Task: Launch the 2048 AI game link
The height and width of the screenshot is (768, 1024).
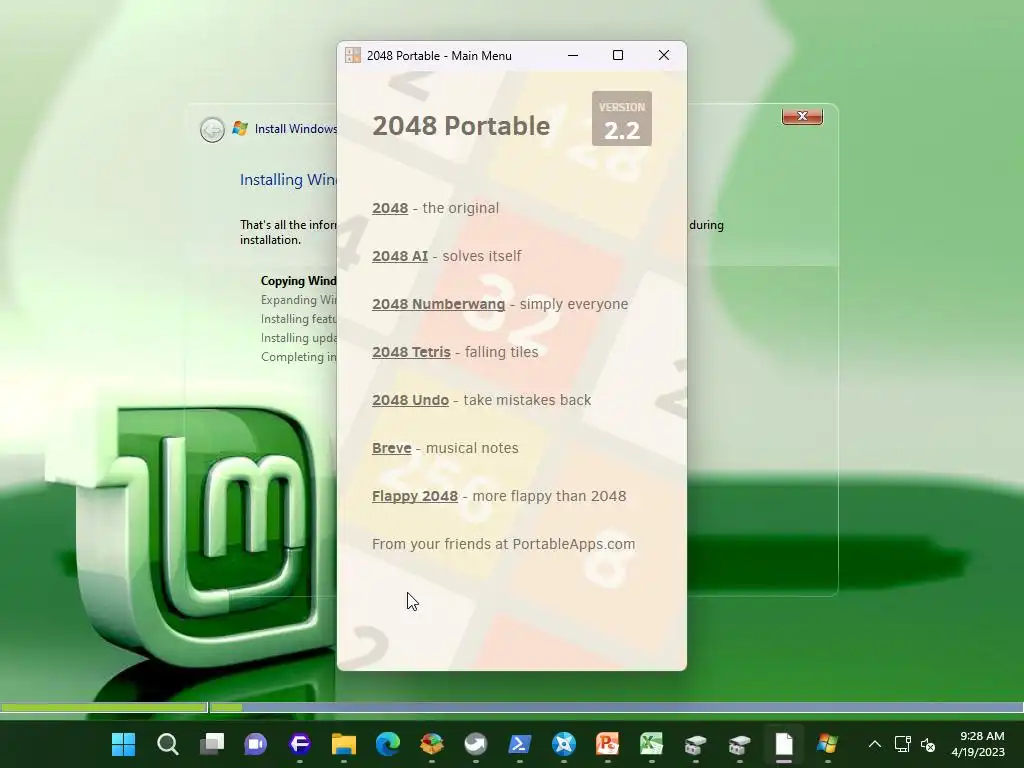Action: pyautogui.click(x=400, y=256)
